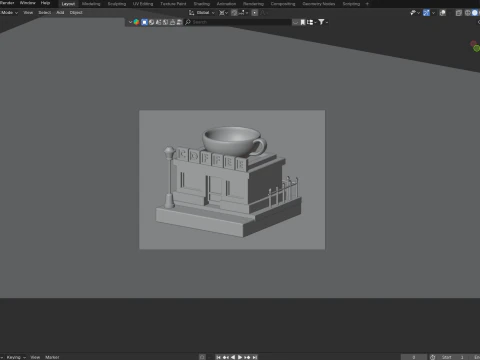Play the animation forward
480x360 pixels.
(x=240, y=357)
